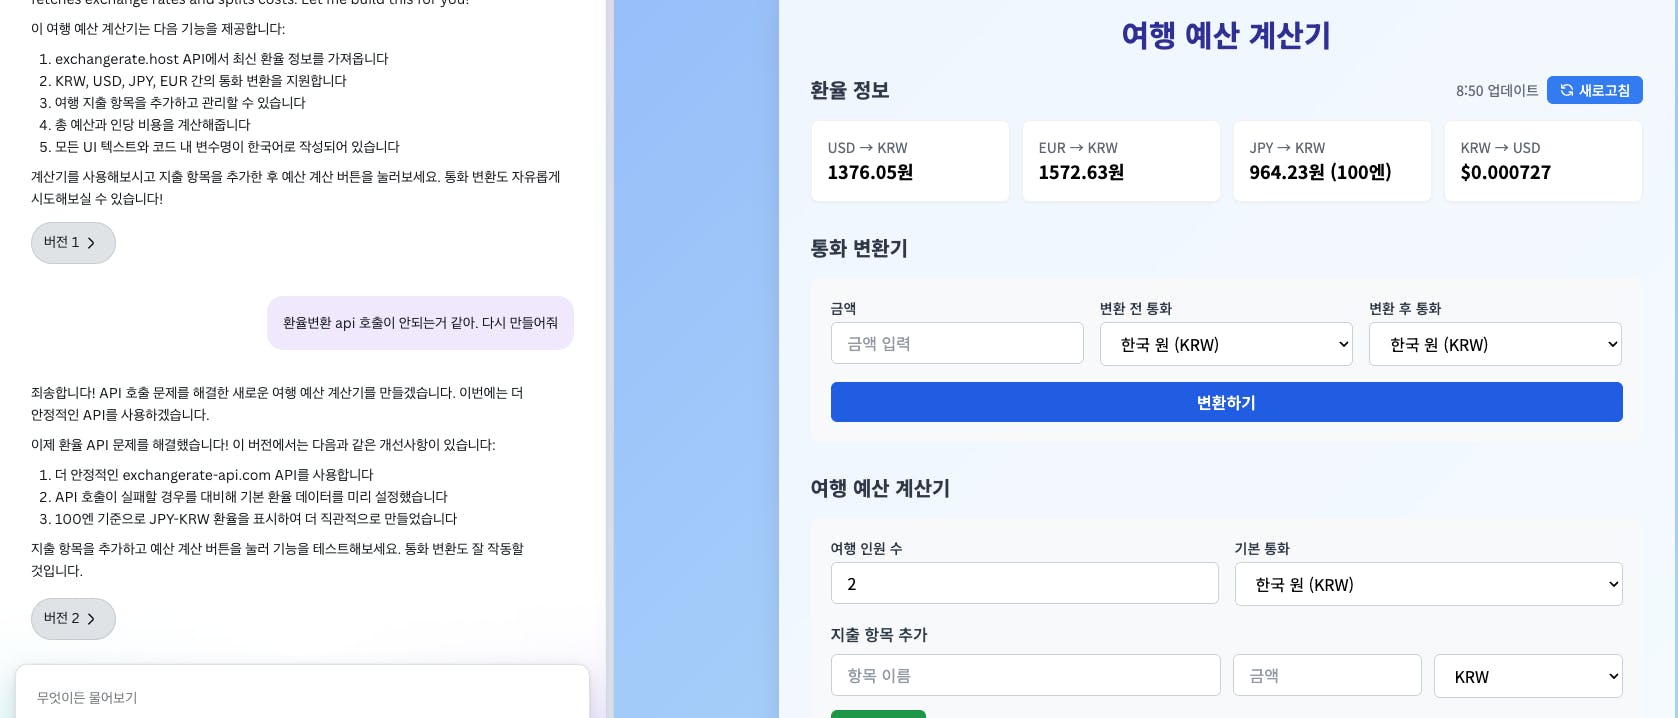Image resolution: width=1678 pixels, height=718 pixels.
Task: Click the 버전 1 version button
Action: (x=73, y=243)
